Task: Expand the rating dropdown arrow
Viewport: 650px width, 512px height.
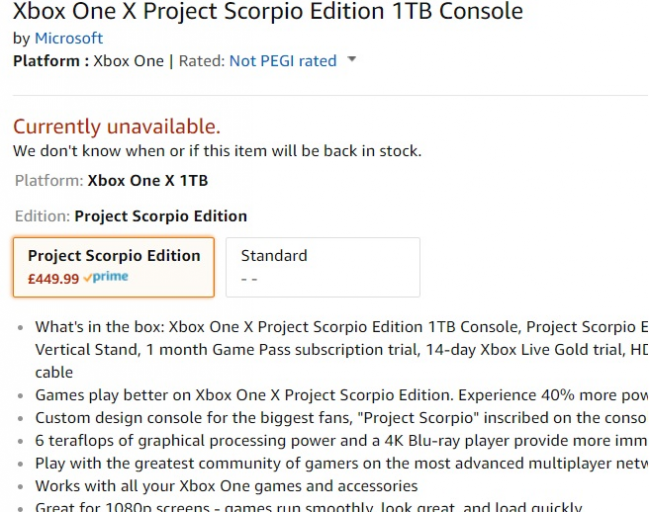Action: tap(352, 59)
